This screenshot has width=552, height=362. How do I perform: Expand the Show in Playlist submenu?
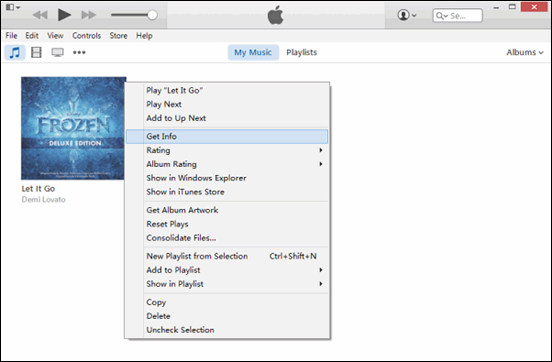(x=227, y=284)
